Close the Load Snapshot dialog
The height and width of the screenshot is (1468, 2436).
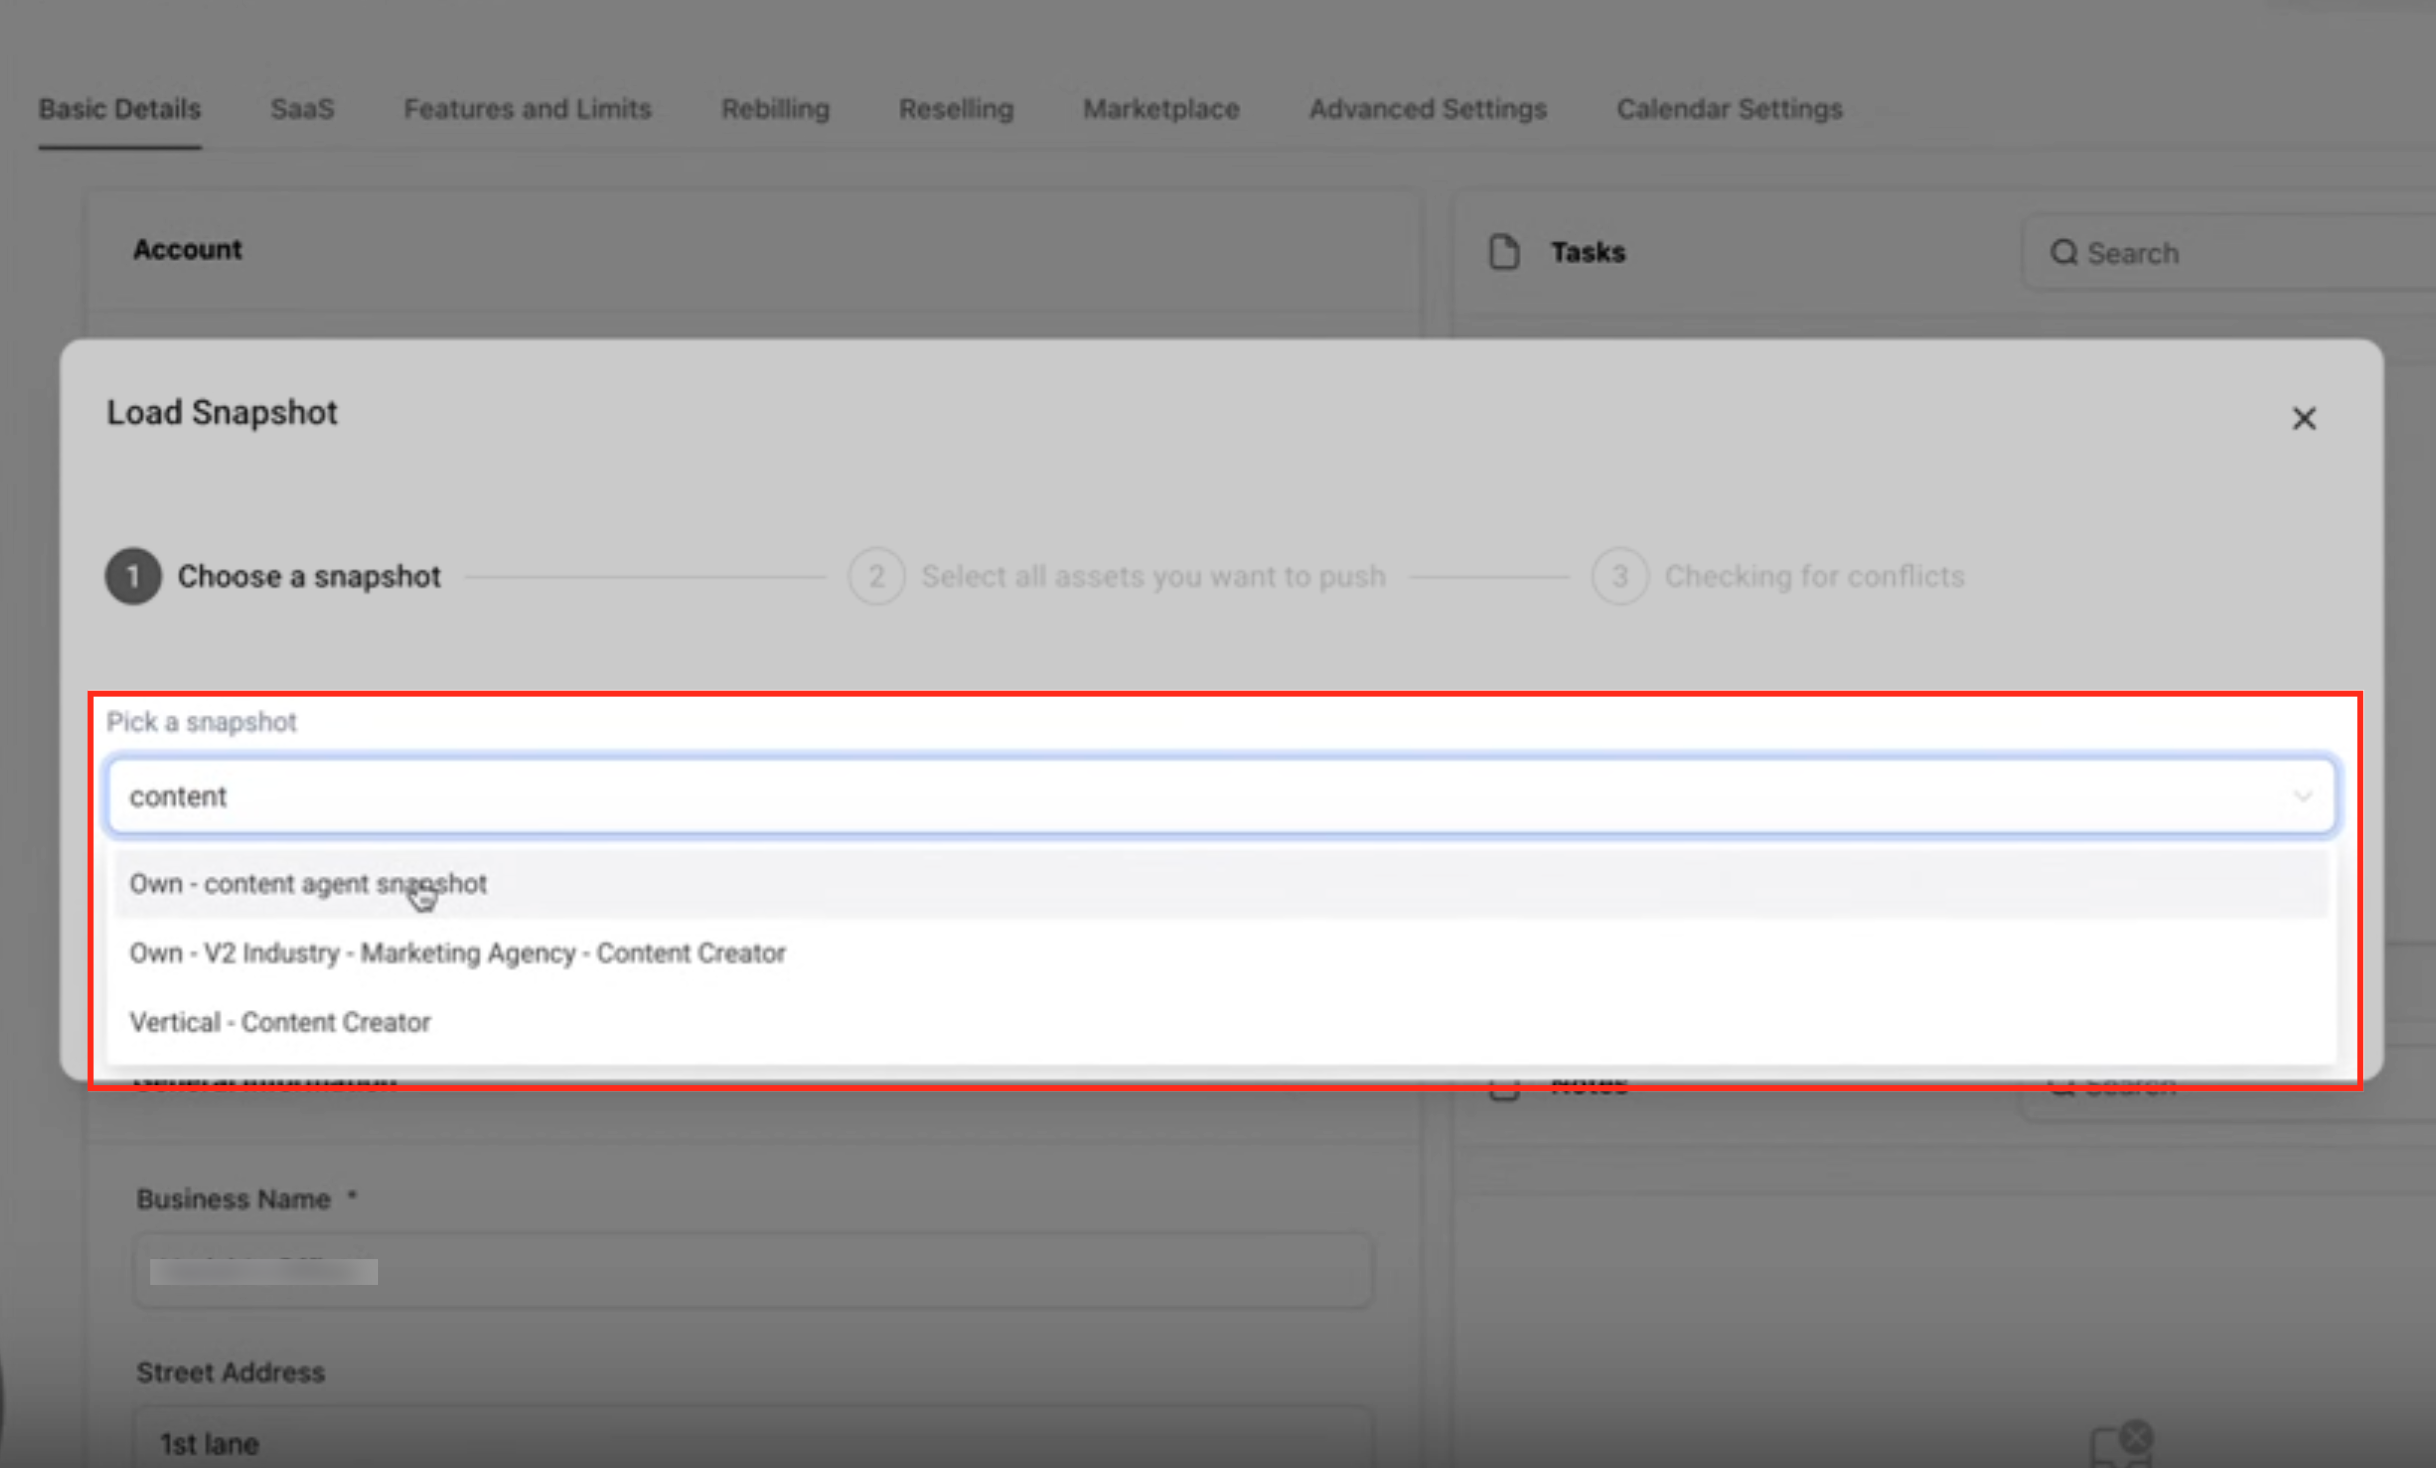[x=2303, y=418]
